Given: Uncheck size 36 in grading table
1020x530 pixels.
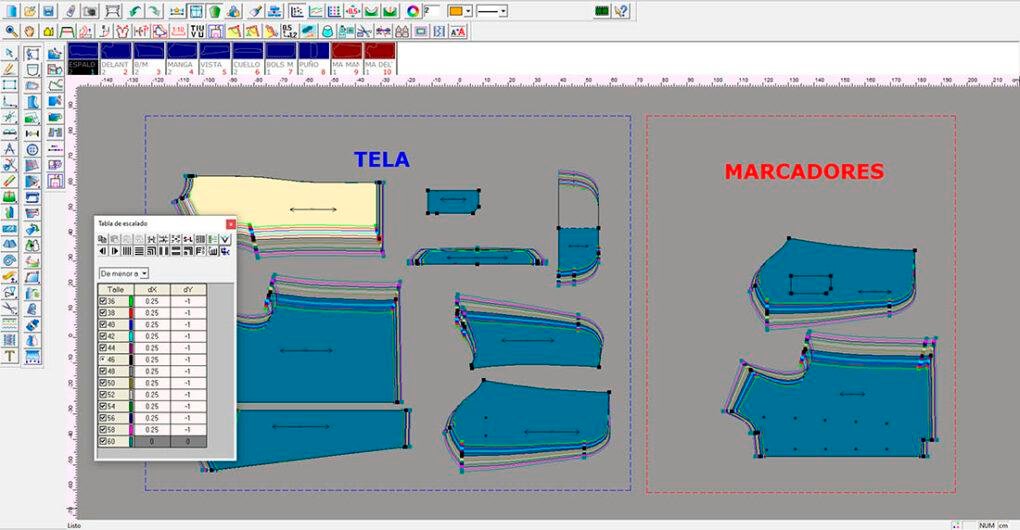Looking at the screenshot, I should coord(103,301).
